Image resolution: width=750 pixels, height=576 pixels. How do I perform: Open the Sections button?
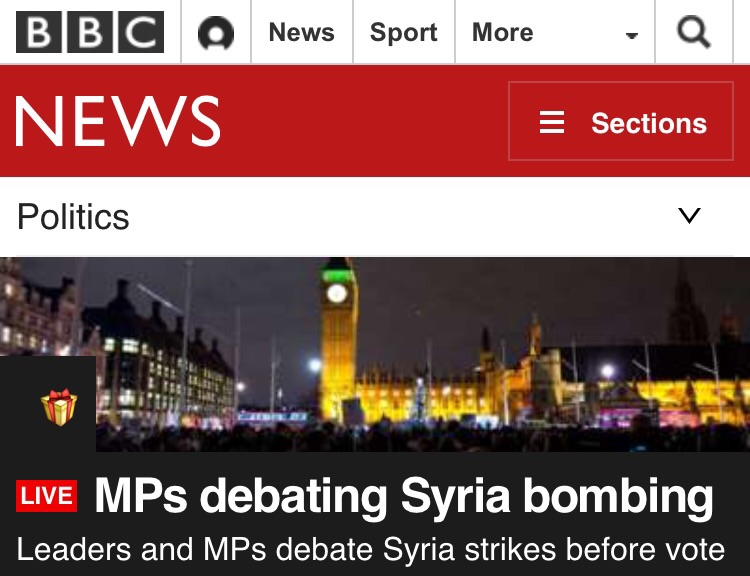[622, 122]
